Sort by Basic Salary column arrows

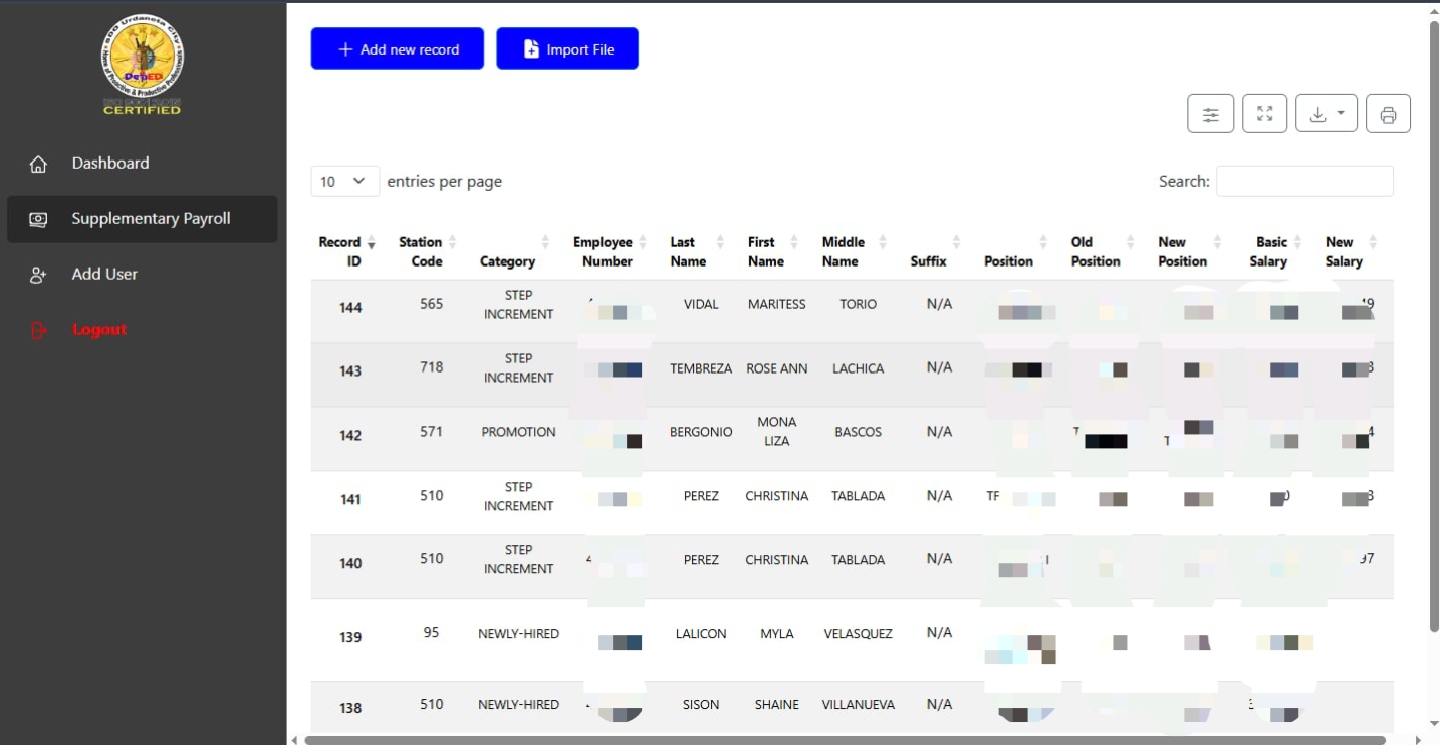point(1297,242)
